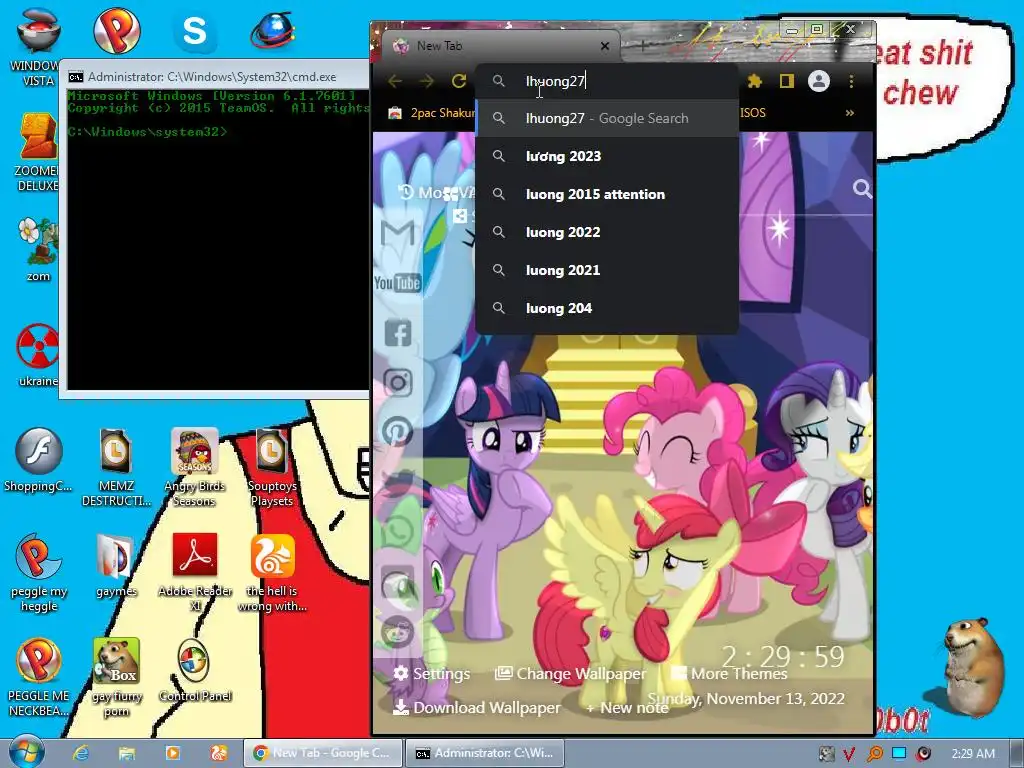Go back in Chrome
1024x768 pixels.
pyautogui.click(x=395, y=81)
